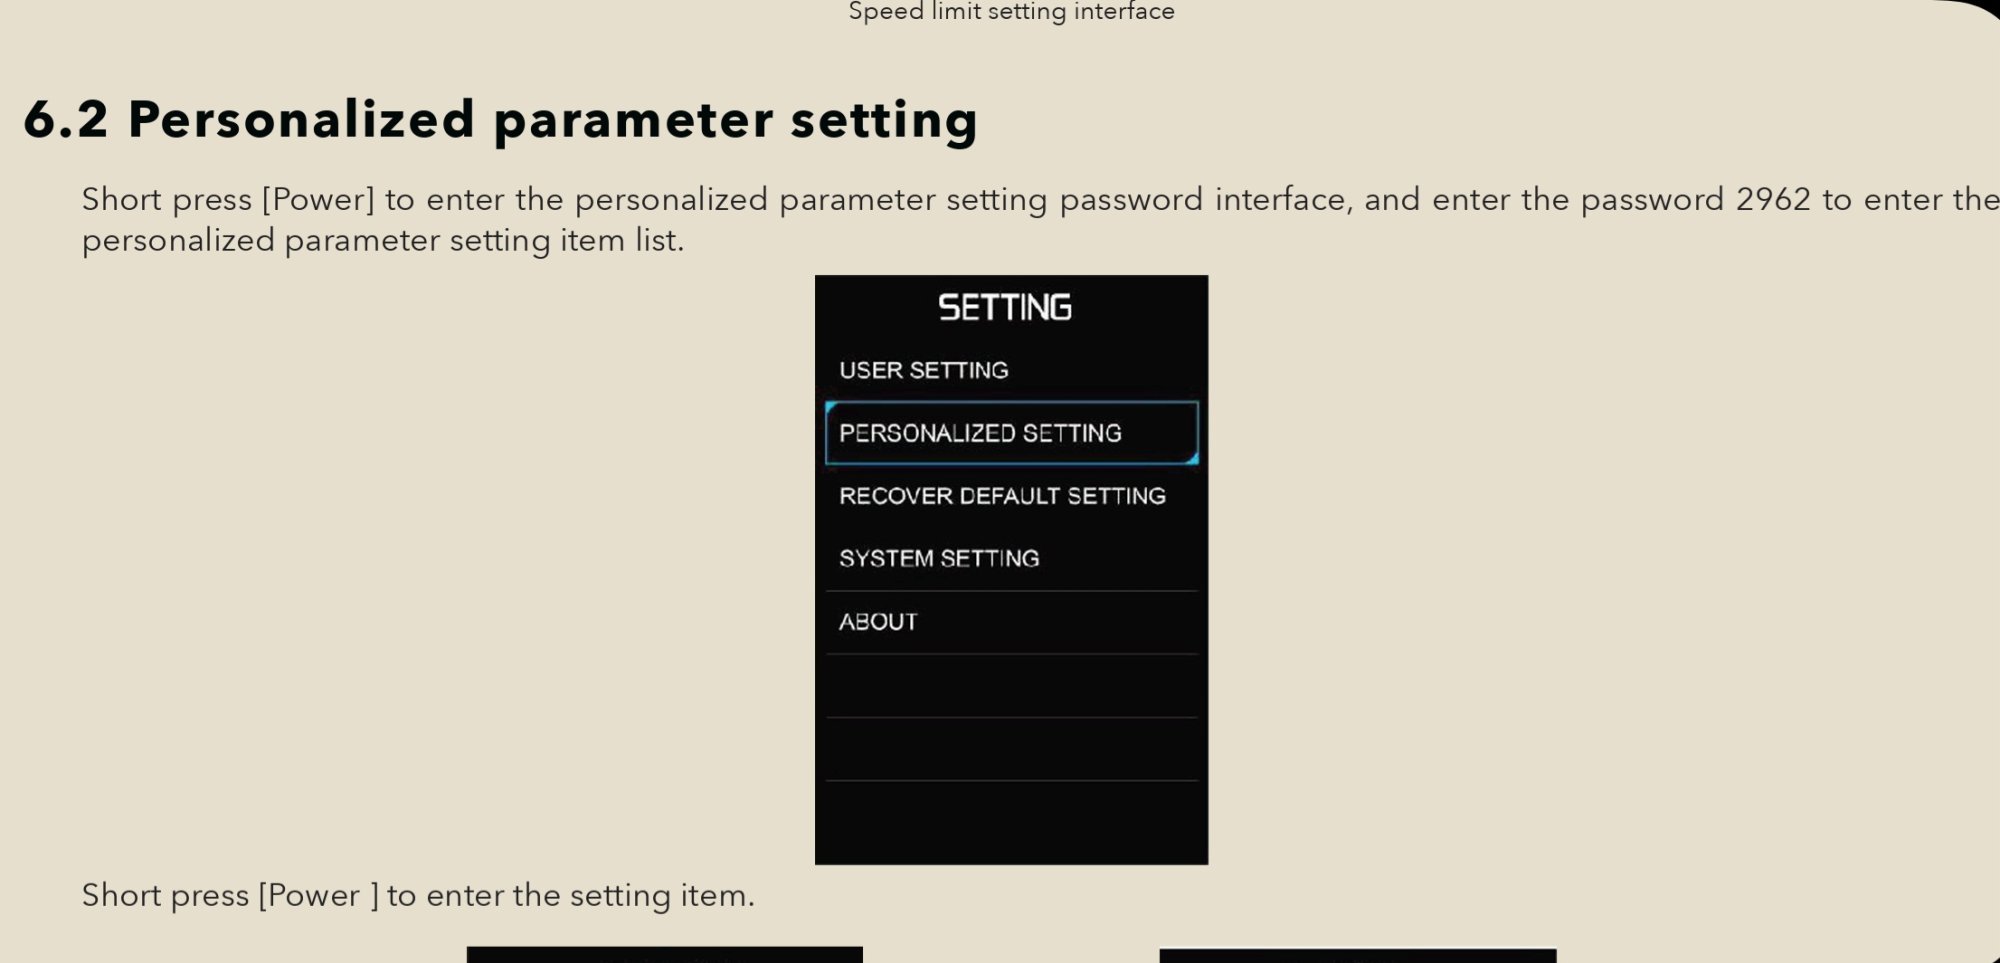Click the second empty row below ABOUT
This screenshot has width=2000, height=963.
pyautogui.click(x=1011, y=749)
